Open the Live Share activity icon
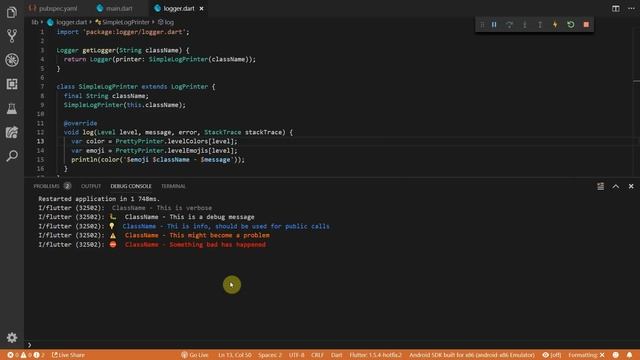 (12, 132)
